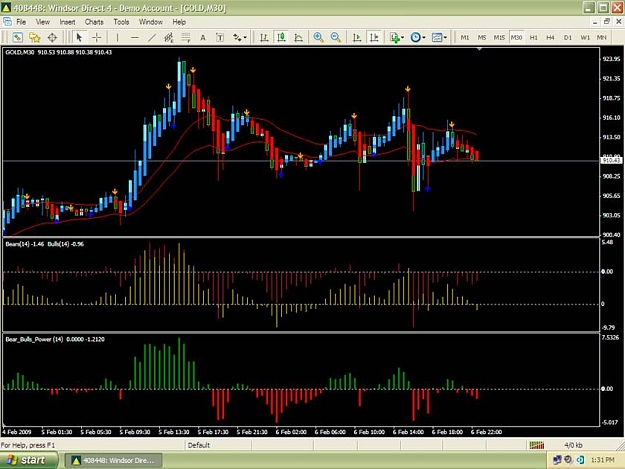
Task: Switch chart to bar chart mode
Action: [x=264, y=37]
